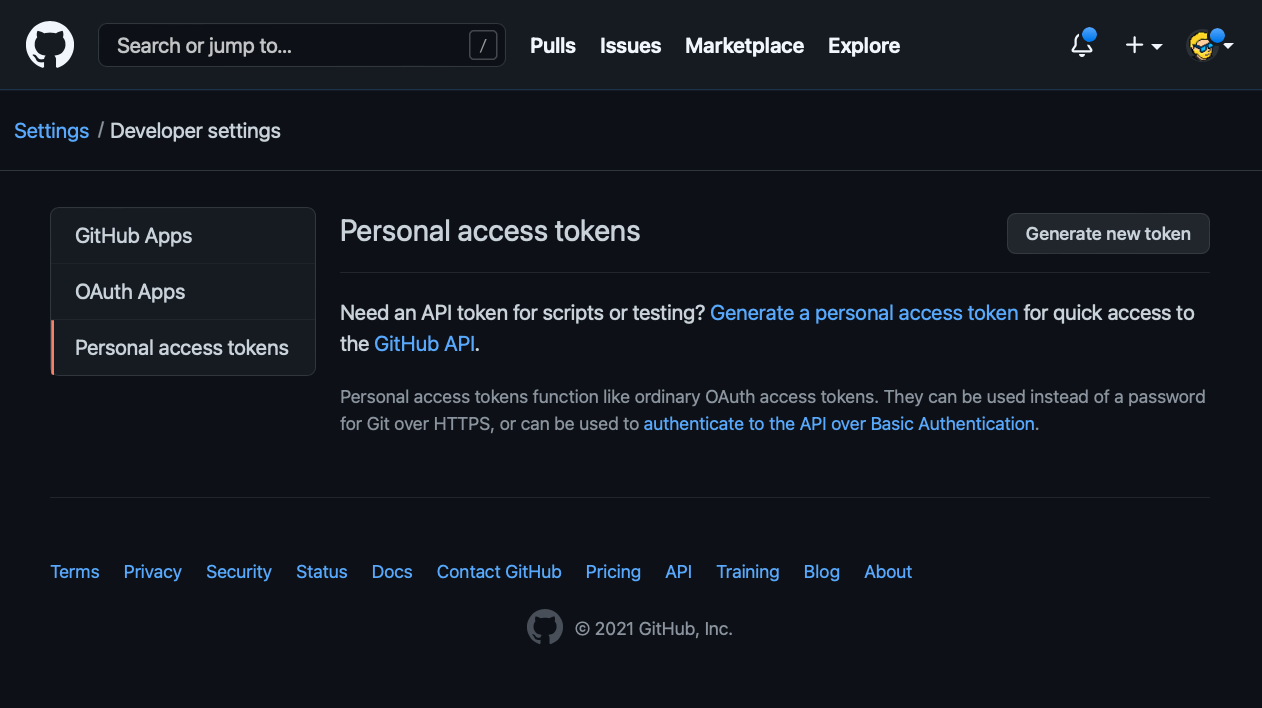Click the GitHub logo in the footer
The width and height of the screenshot is (1262, 708).
[545, 626]
